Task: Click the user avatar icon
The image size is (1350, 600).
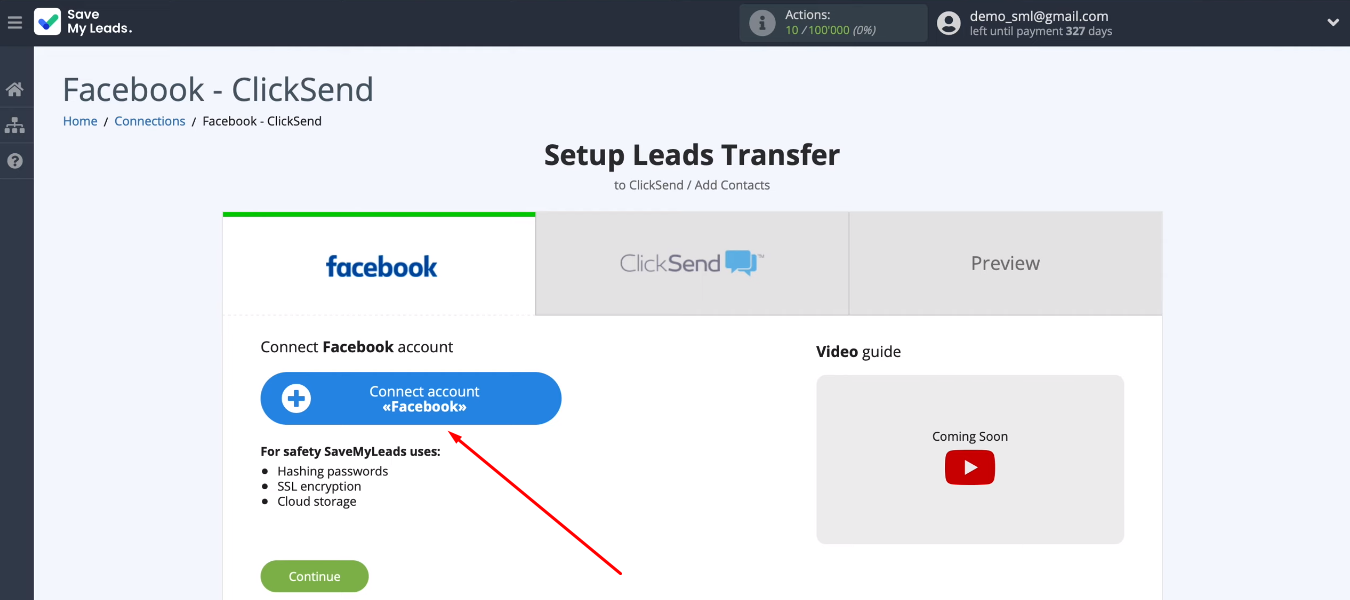Action: pos(949,22)
